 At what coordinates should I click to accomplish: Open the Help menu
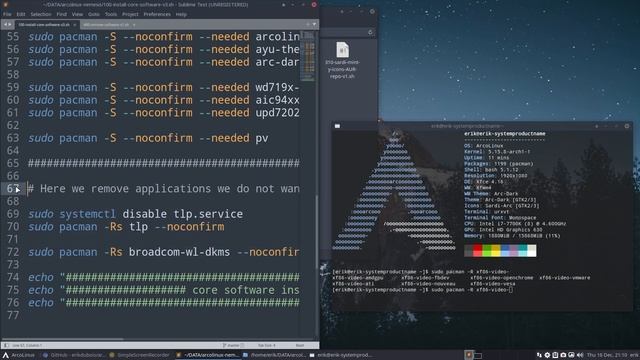coord(181,14)
